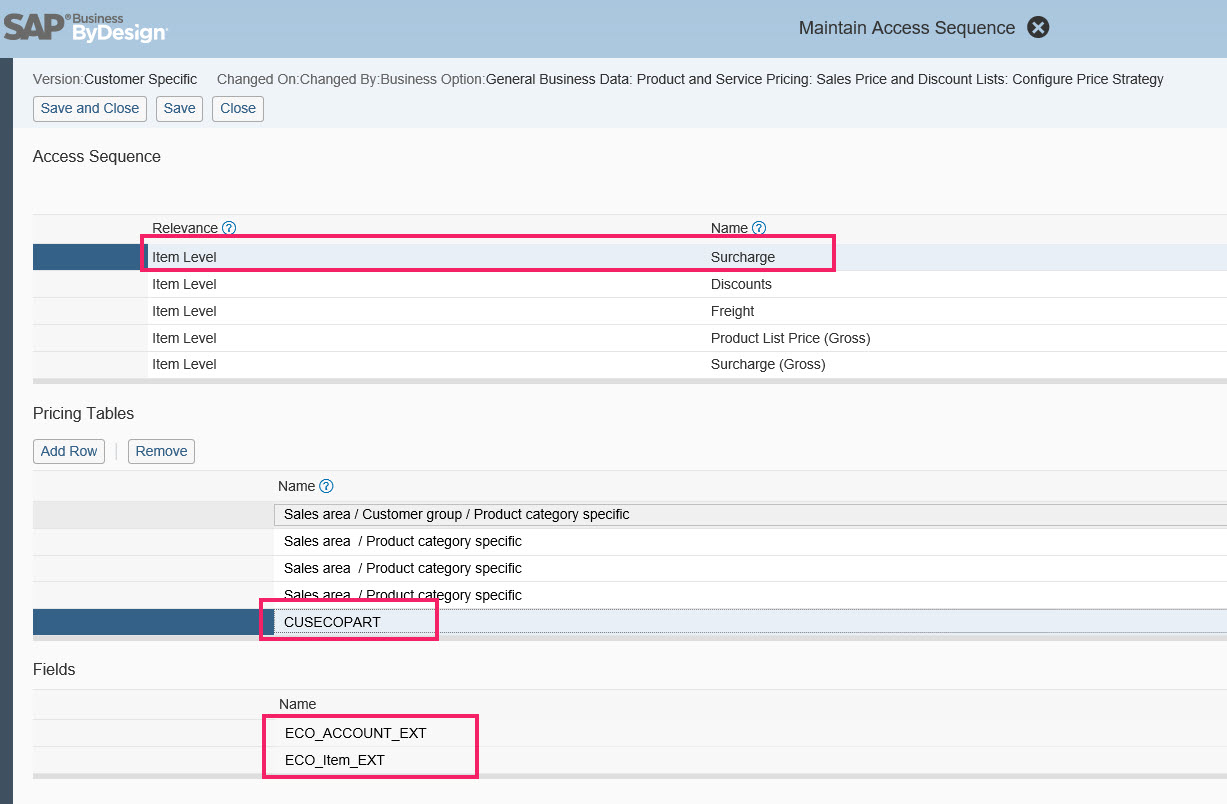
Task: Click the SAP Business ByDesign logo
Action: (86, 27)
